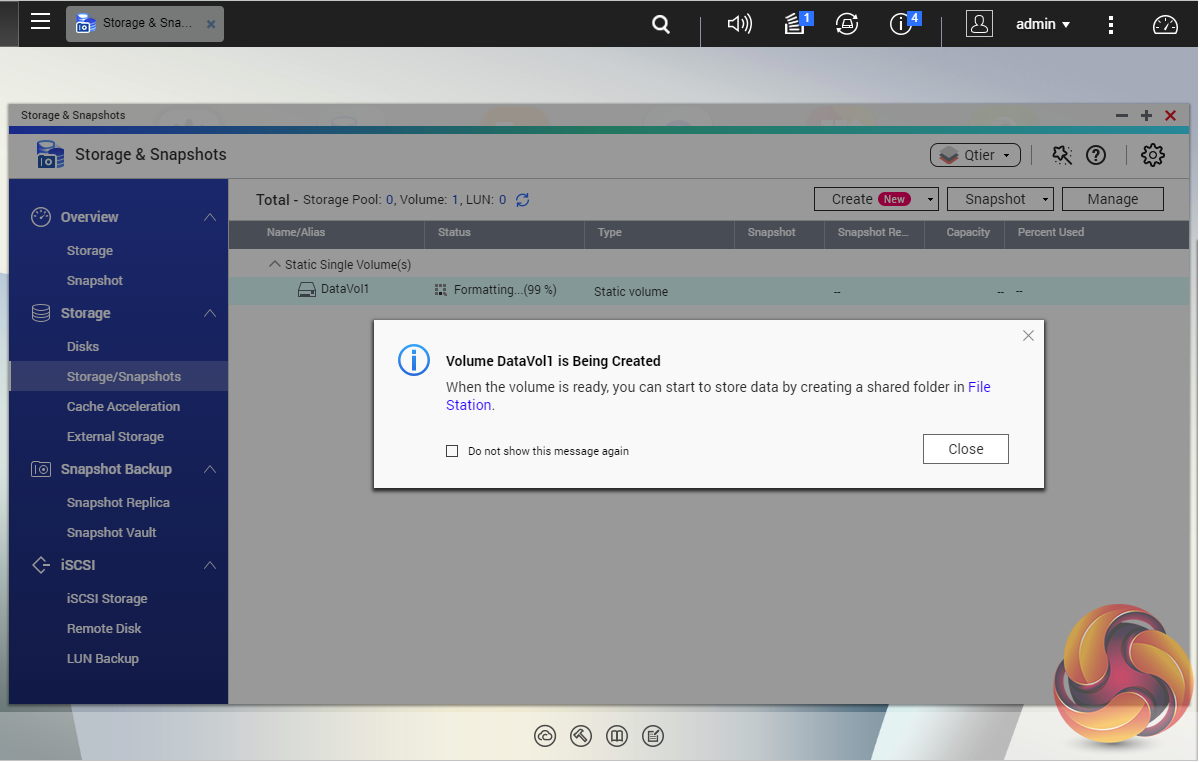Select Snapshot under Overview

coord(95,281)
